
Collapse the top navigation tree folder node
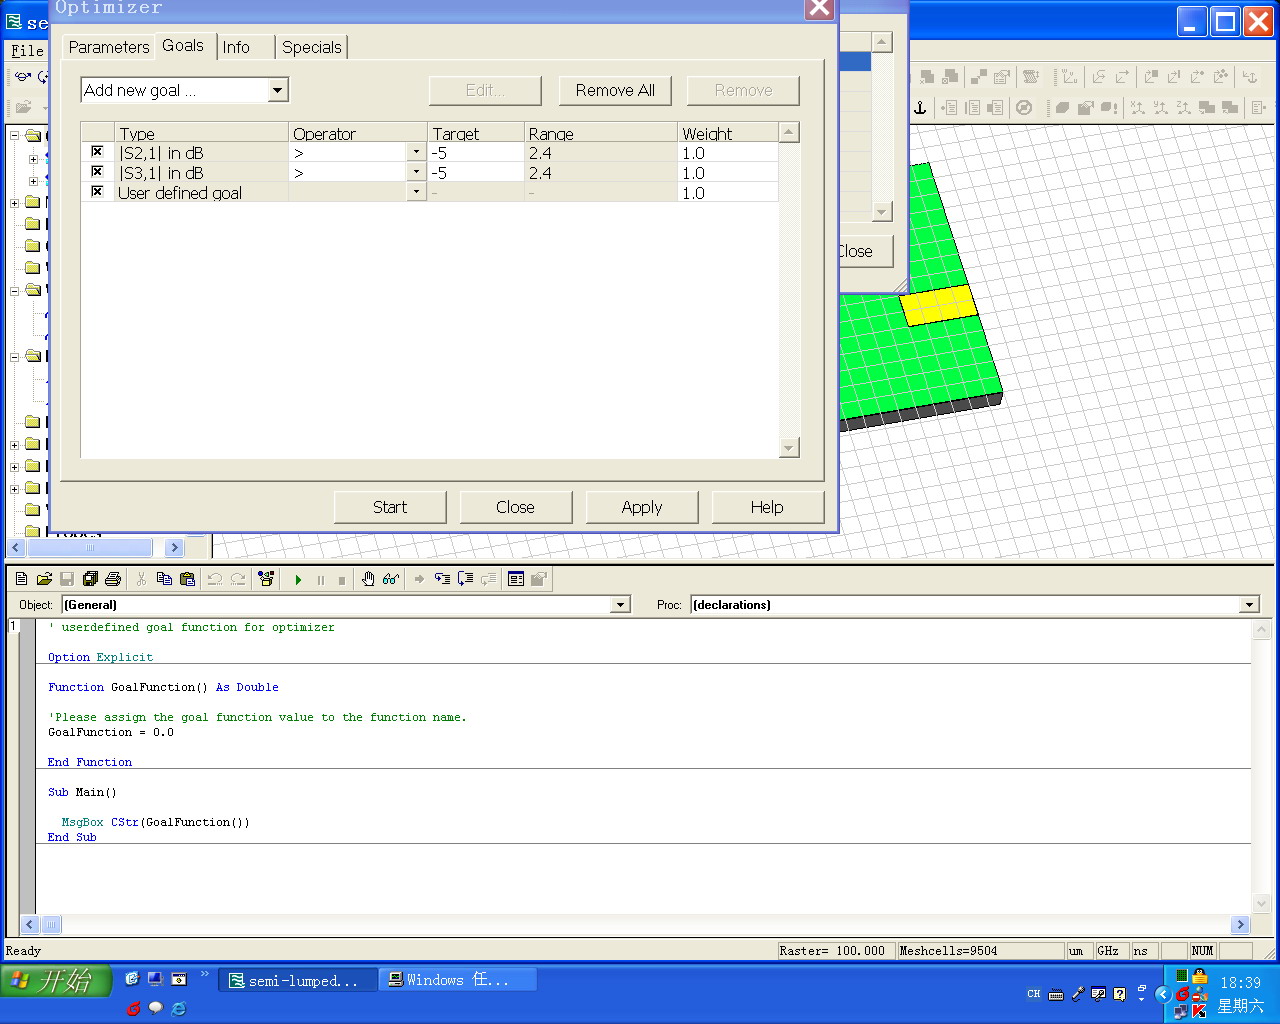pos(15,135)
